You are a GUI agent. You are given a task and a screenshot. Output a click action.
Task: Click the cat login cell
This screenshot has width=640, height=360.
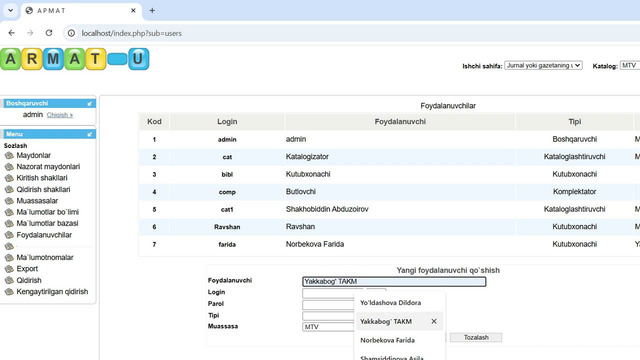click(x=227, y=157)
